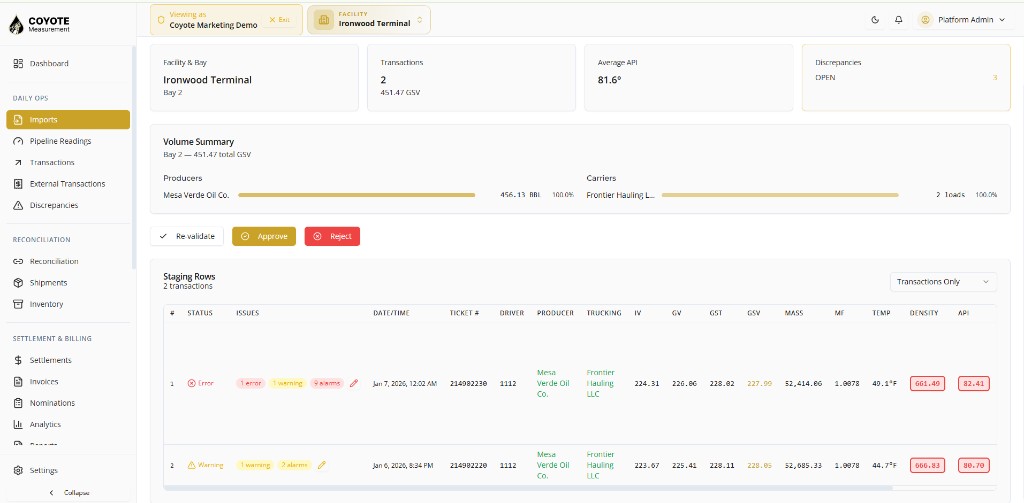Click the Re-validate button
The height and width of the screenshot is (503, 1024).
tap(187, 236)
